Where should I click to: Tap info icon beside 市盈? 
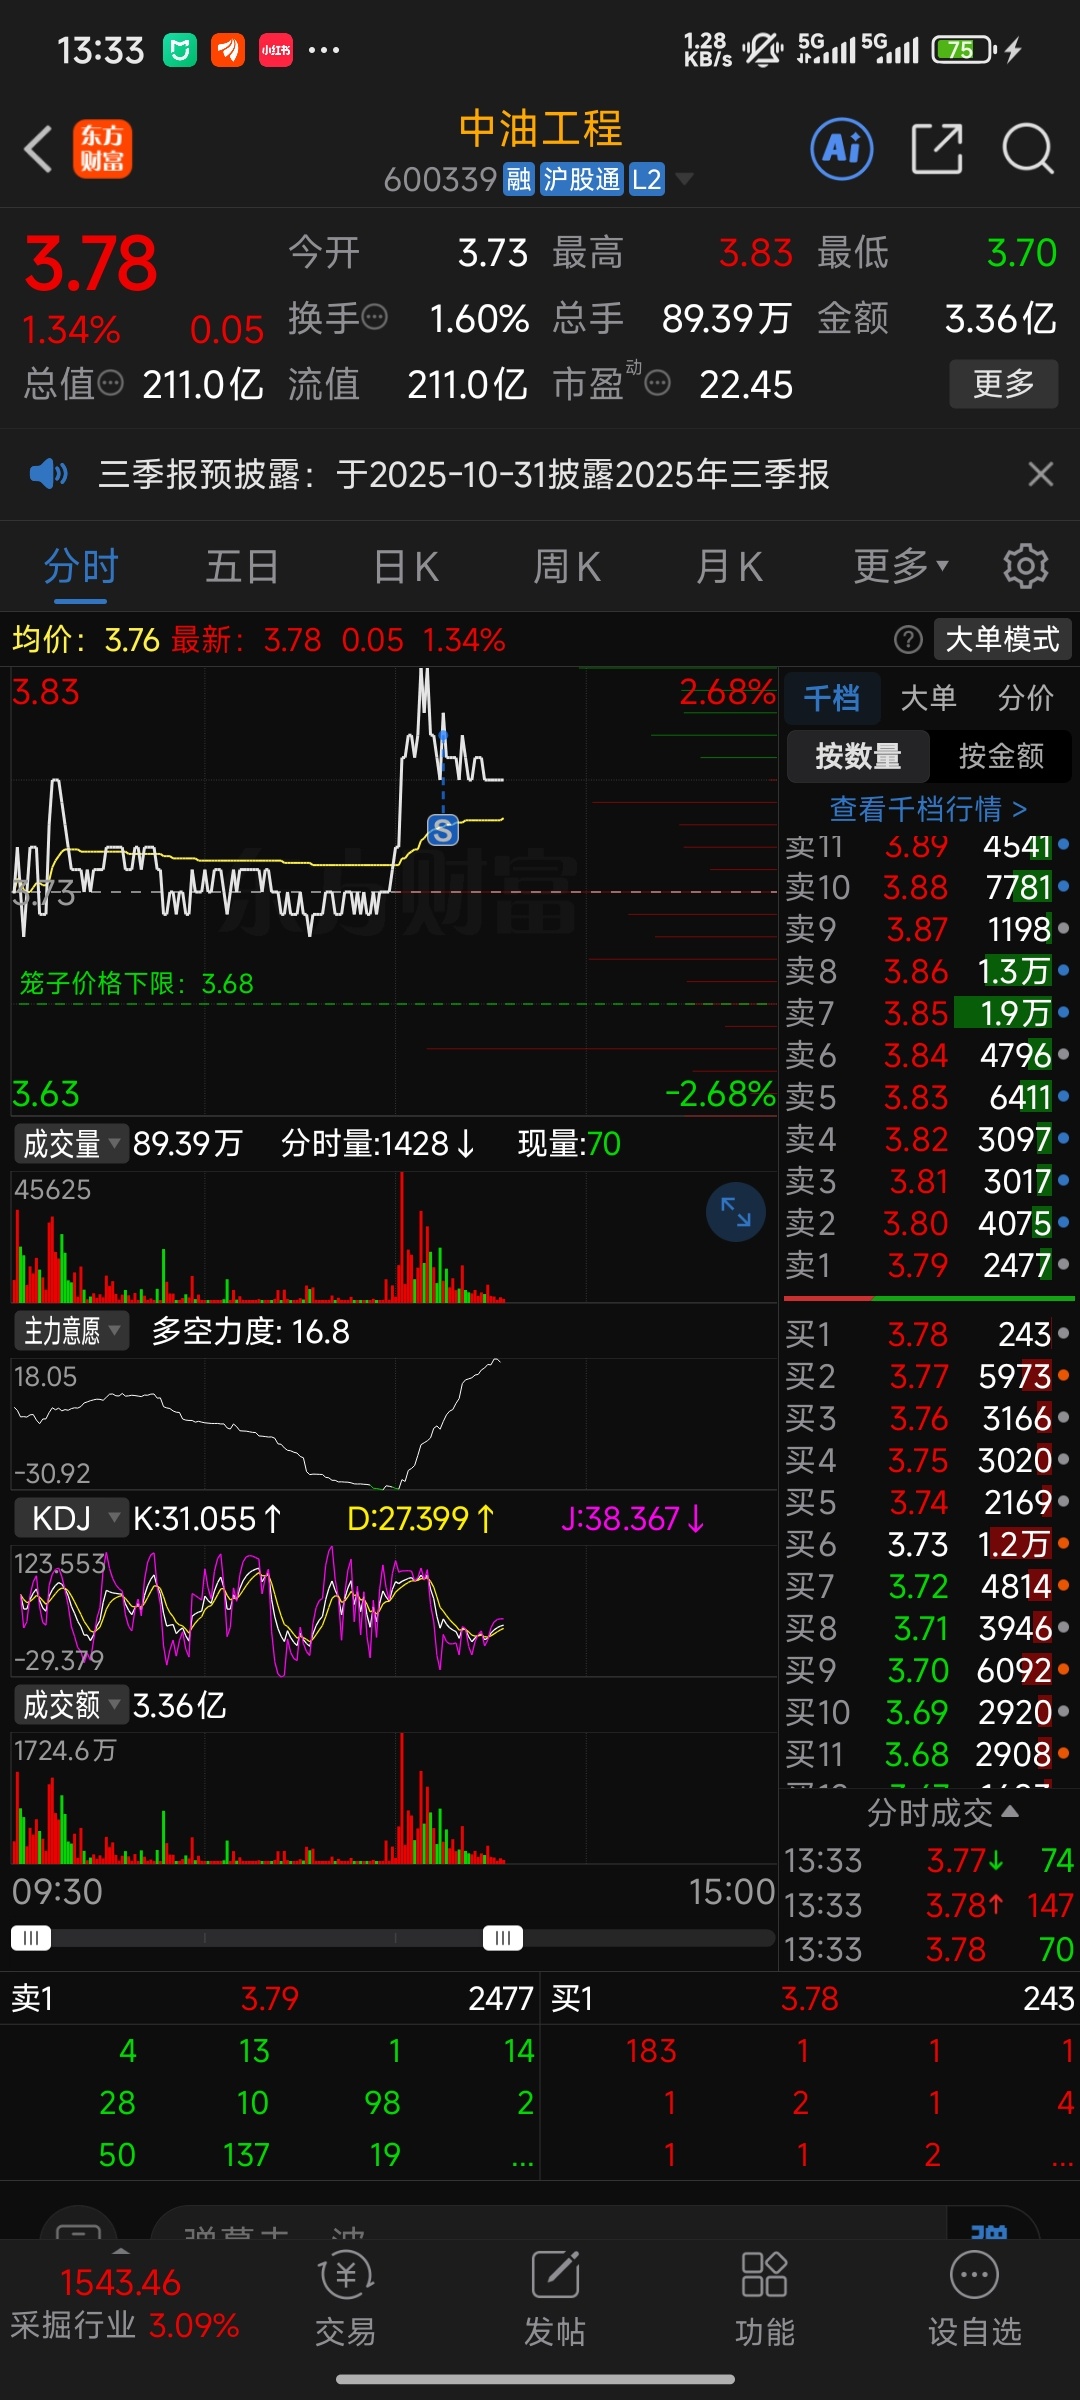tap(657, 383)
